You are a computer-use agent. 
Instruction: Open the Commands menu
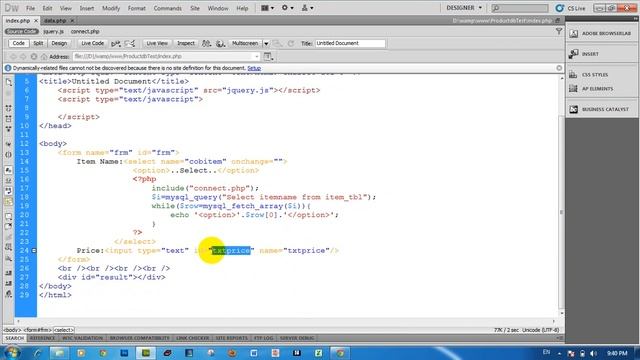pos(167,8)
